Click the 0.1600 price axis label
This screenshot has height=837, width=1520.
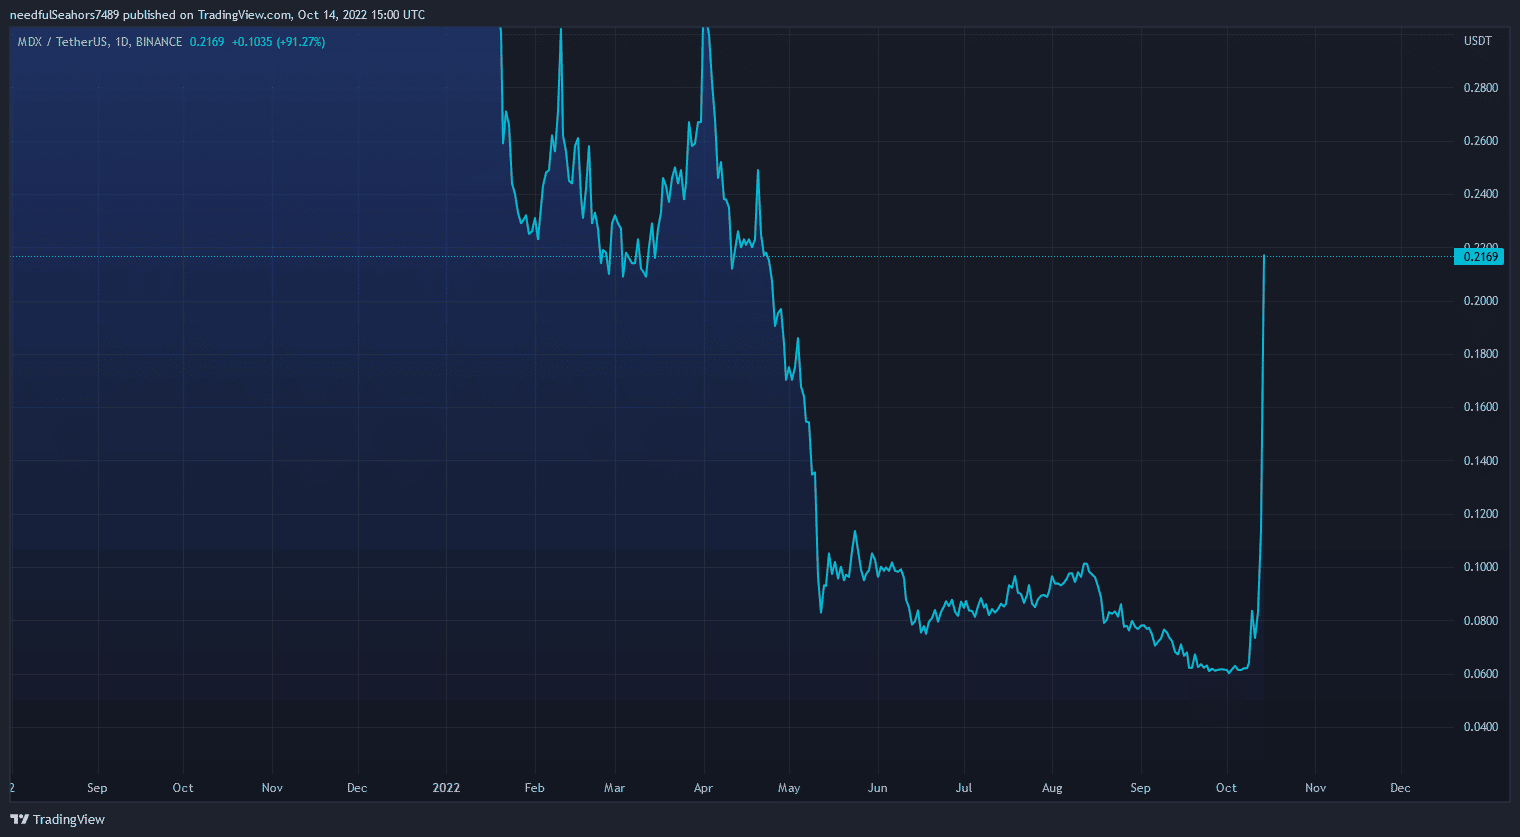[1480, 407]
